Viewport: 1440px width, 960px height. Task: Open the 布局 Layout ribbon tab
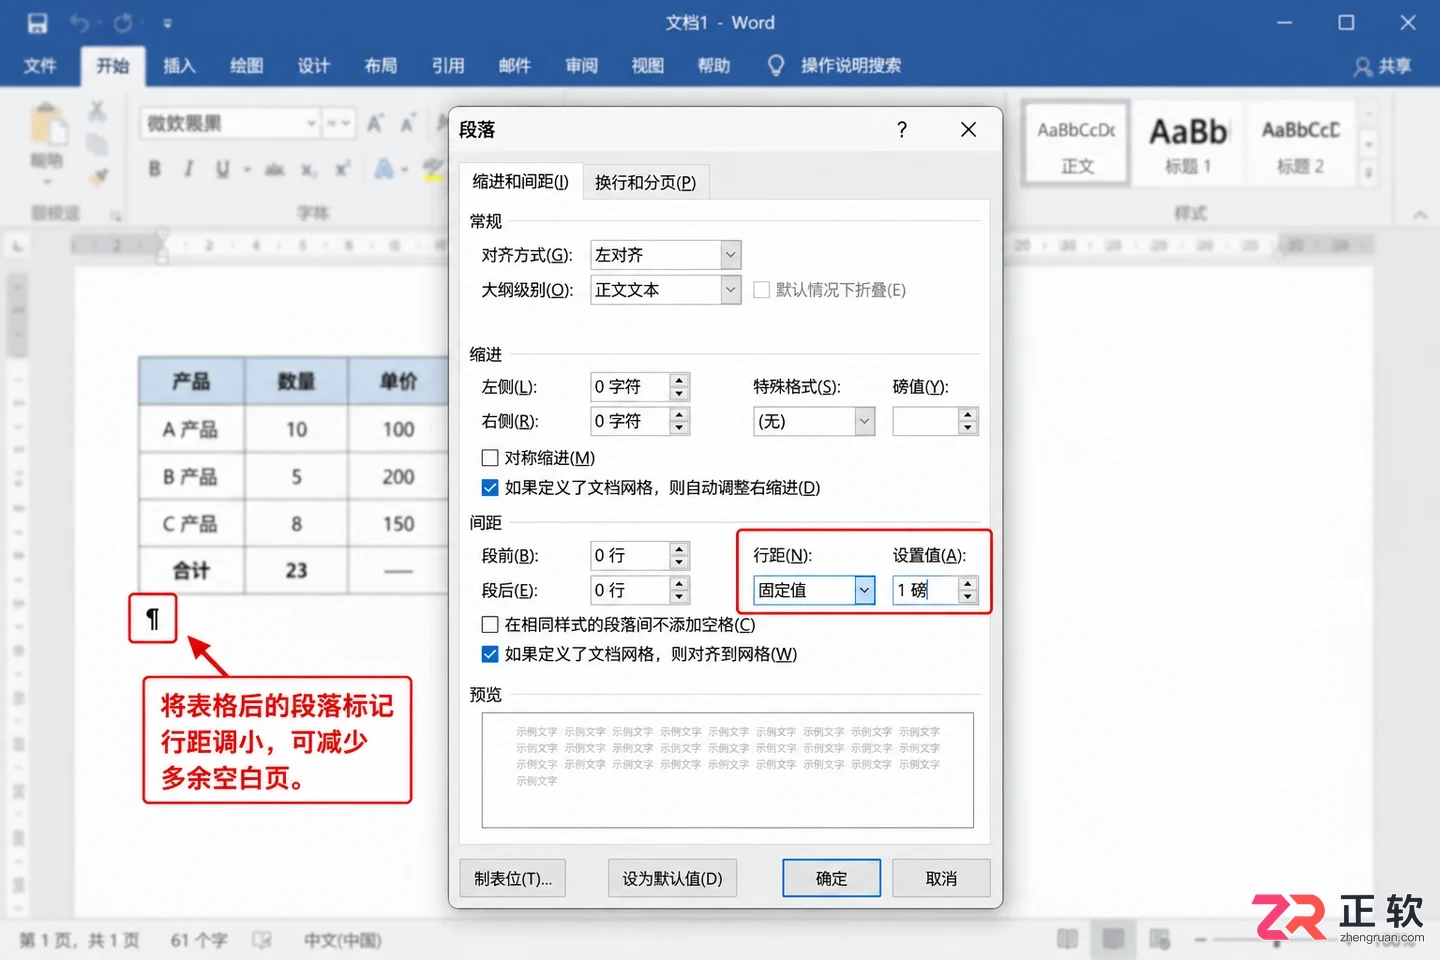[381, 66]
